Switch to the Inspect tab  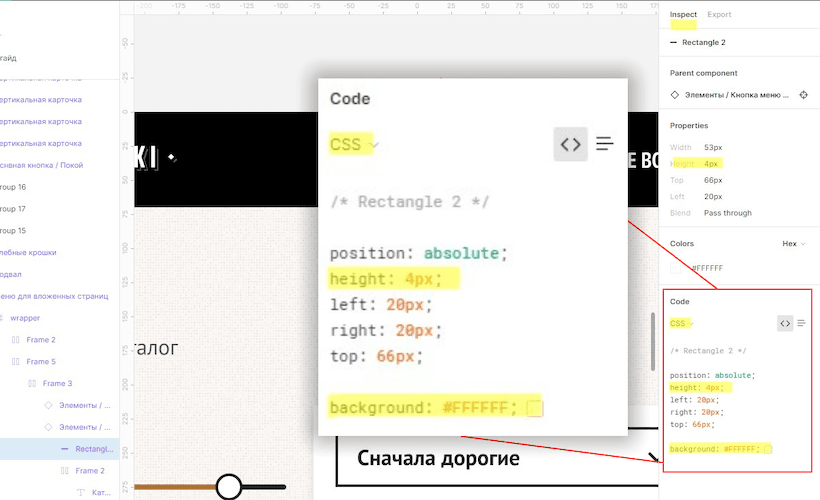(x=683, y=15)
